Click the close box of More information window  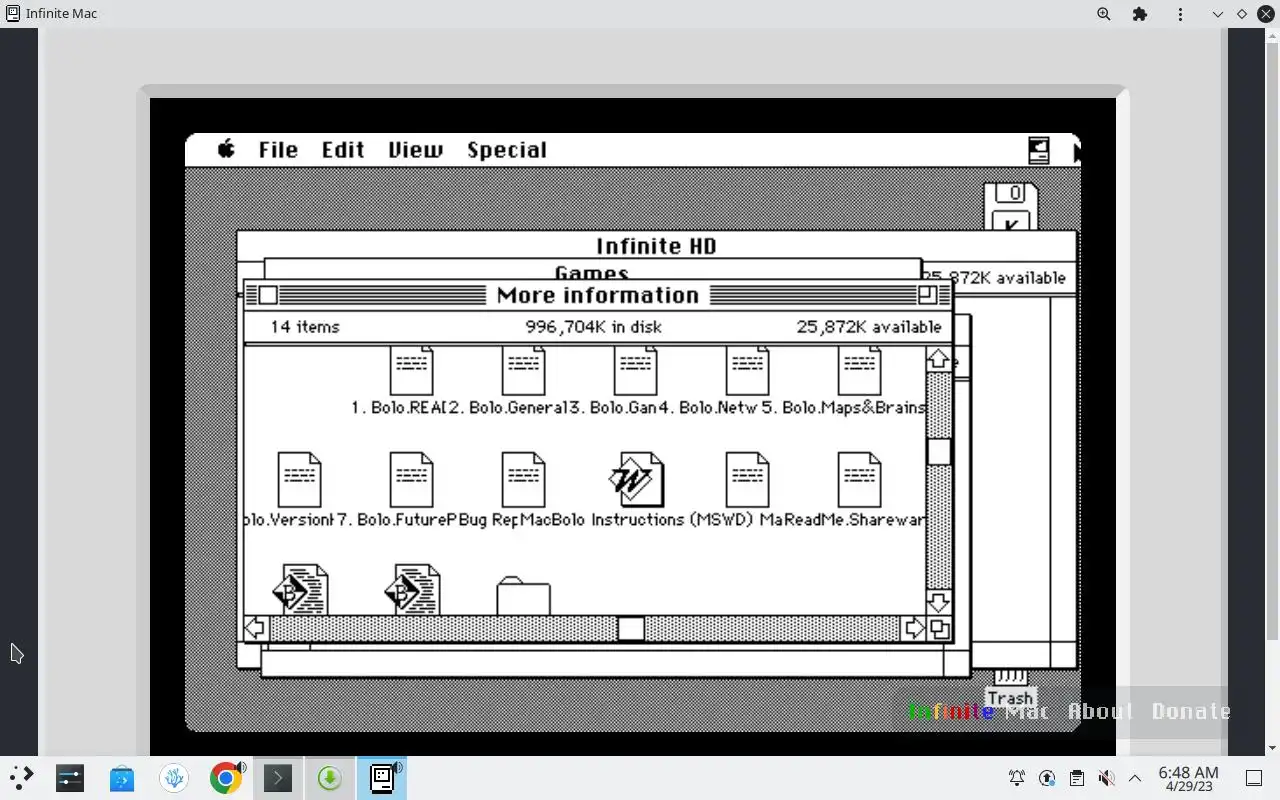click(268, 295)
